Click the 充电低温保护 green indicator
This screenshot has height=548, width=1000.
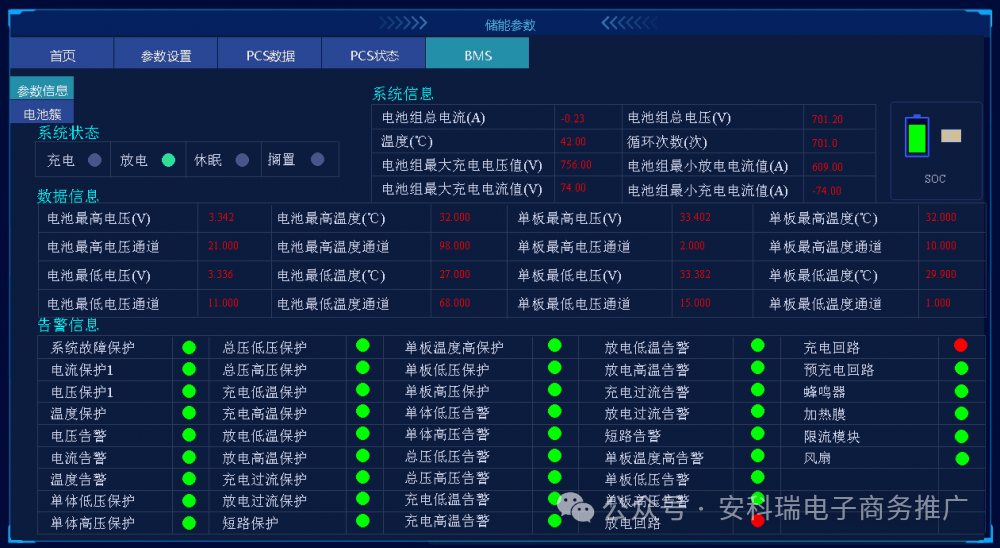tap(363, 390)
